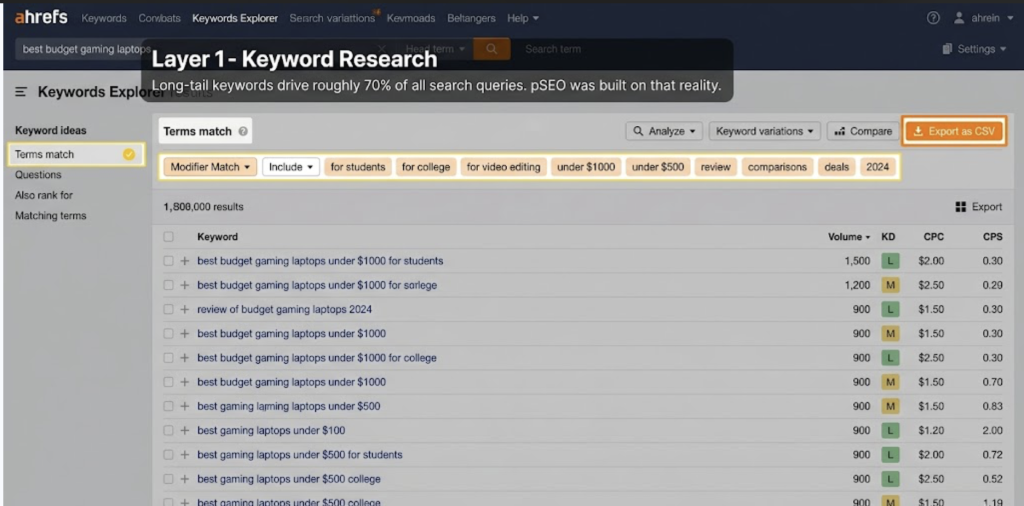Click the CPS column header
Image resolution: width=1024 pixels, height=506 pixels.
coord(993,237)
